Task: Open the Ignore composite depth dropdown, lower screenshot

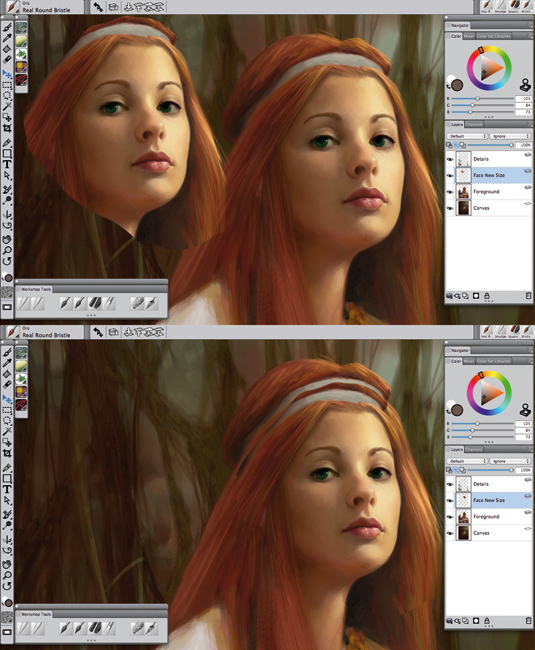Action: tap(510, 461)
